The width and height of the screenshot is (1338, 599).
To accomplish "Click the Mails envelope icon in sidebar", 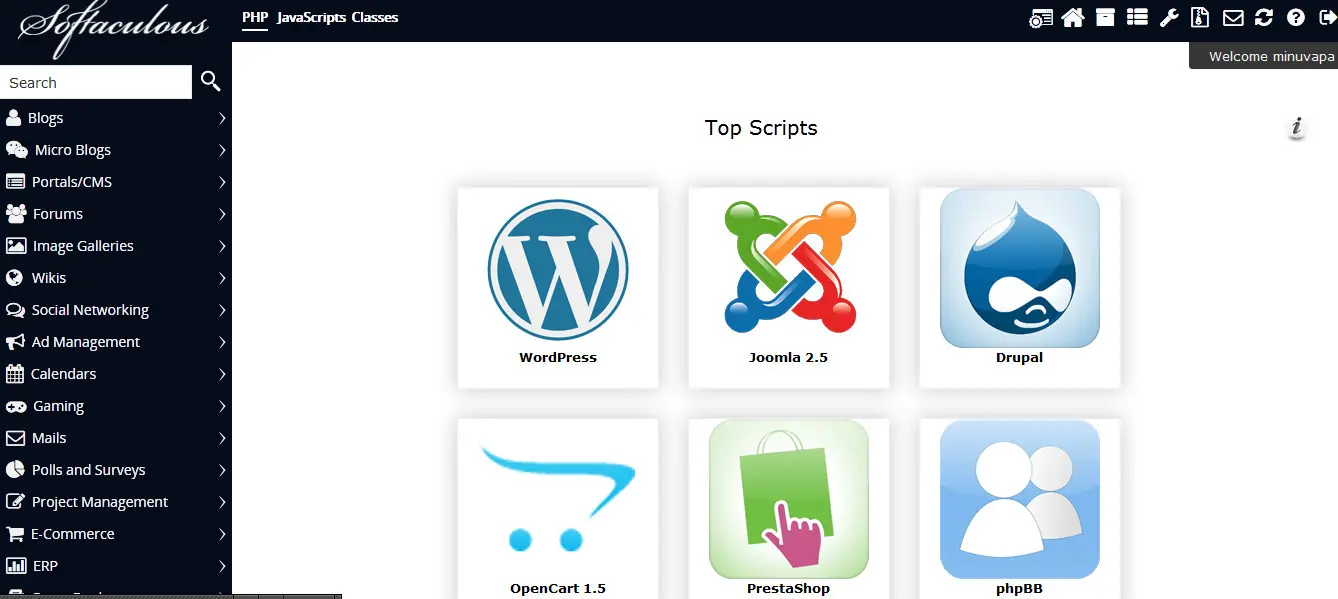I will pos(15,438).
